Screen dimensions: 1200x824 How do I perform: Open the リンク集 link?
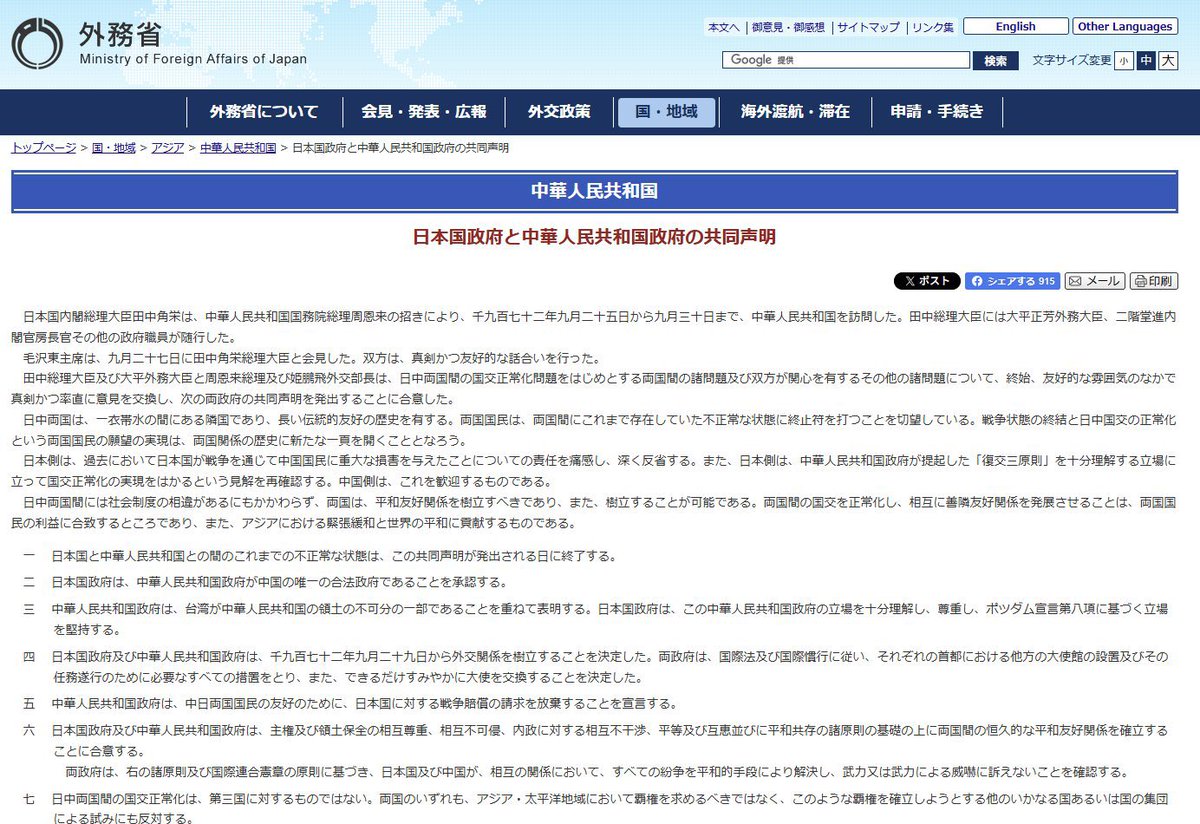point(933,27)
